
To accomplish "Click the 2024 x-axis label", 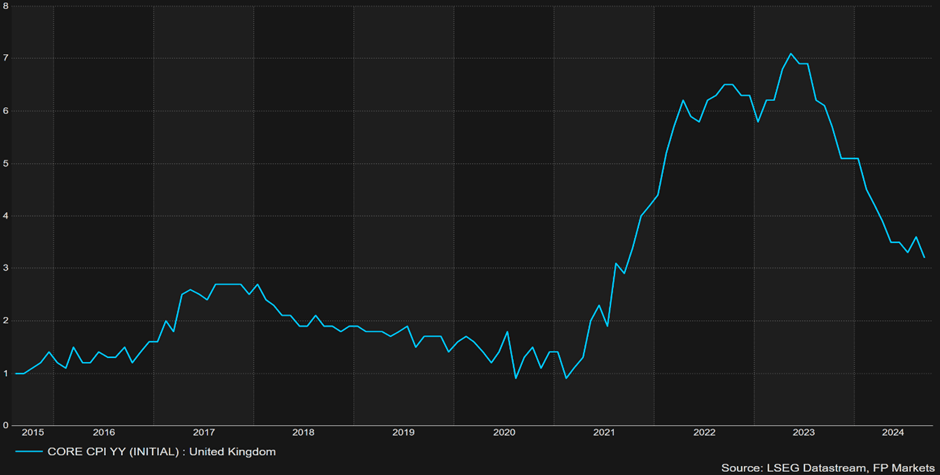I will tap(893, 432).
